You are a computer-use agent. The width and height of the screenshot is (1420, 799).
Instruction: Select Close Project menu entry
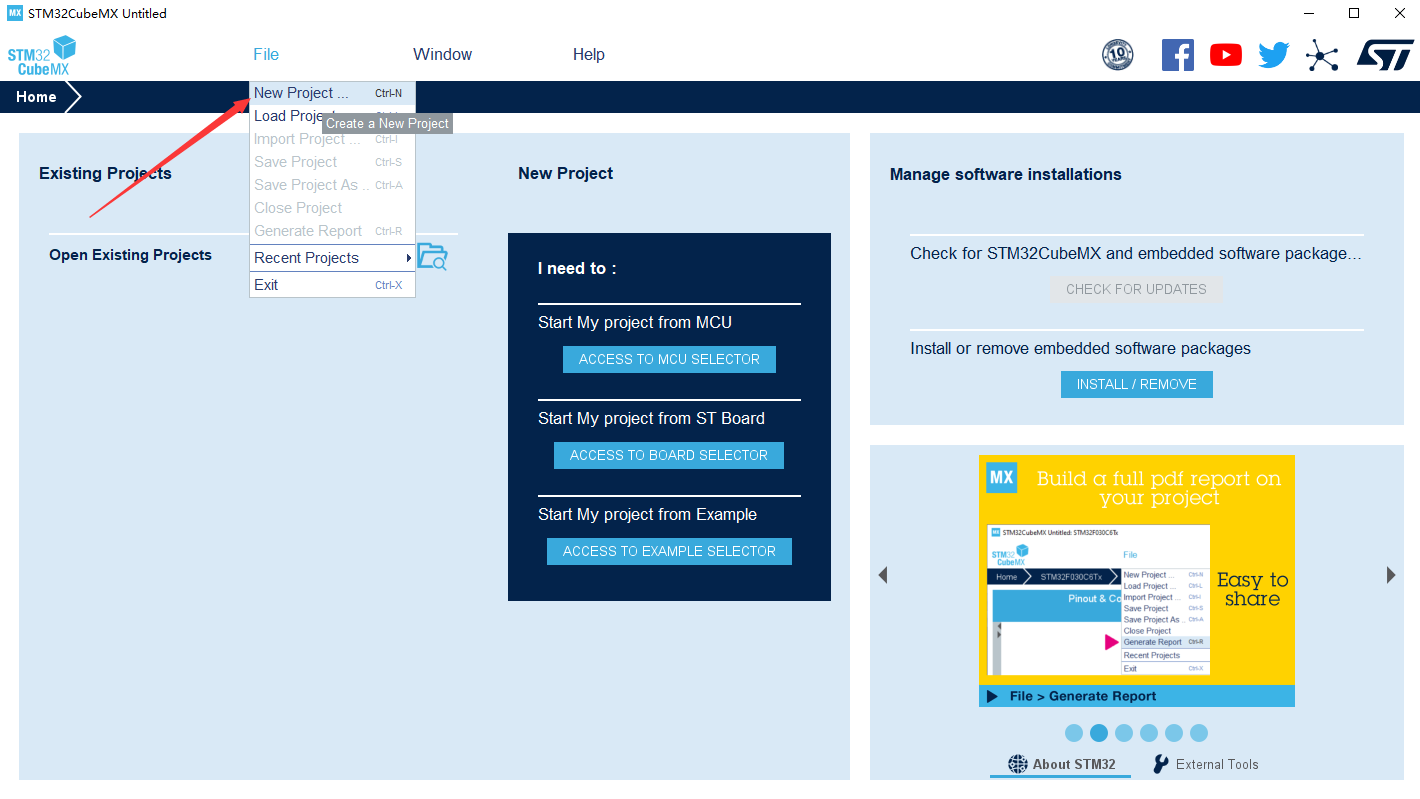(x=332, y=208)
